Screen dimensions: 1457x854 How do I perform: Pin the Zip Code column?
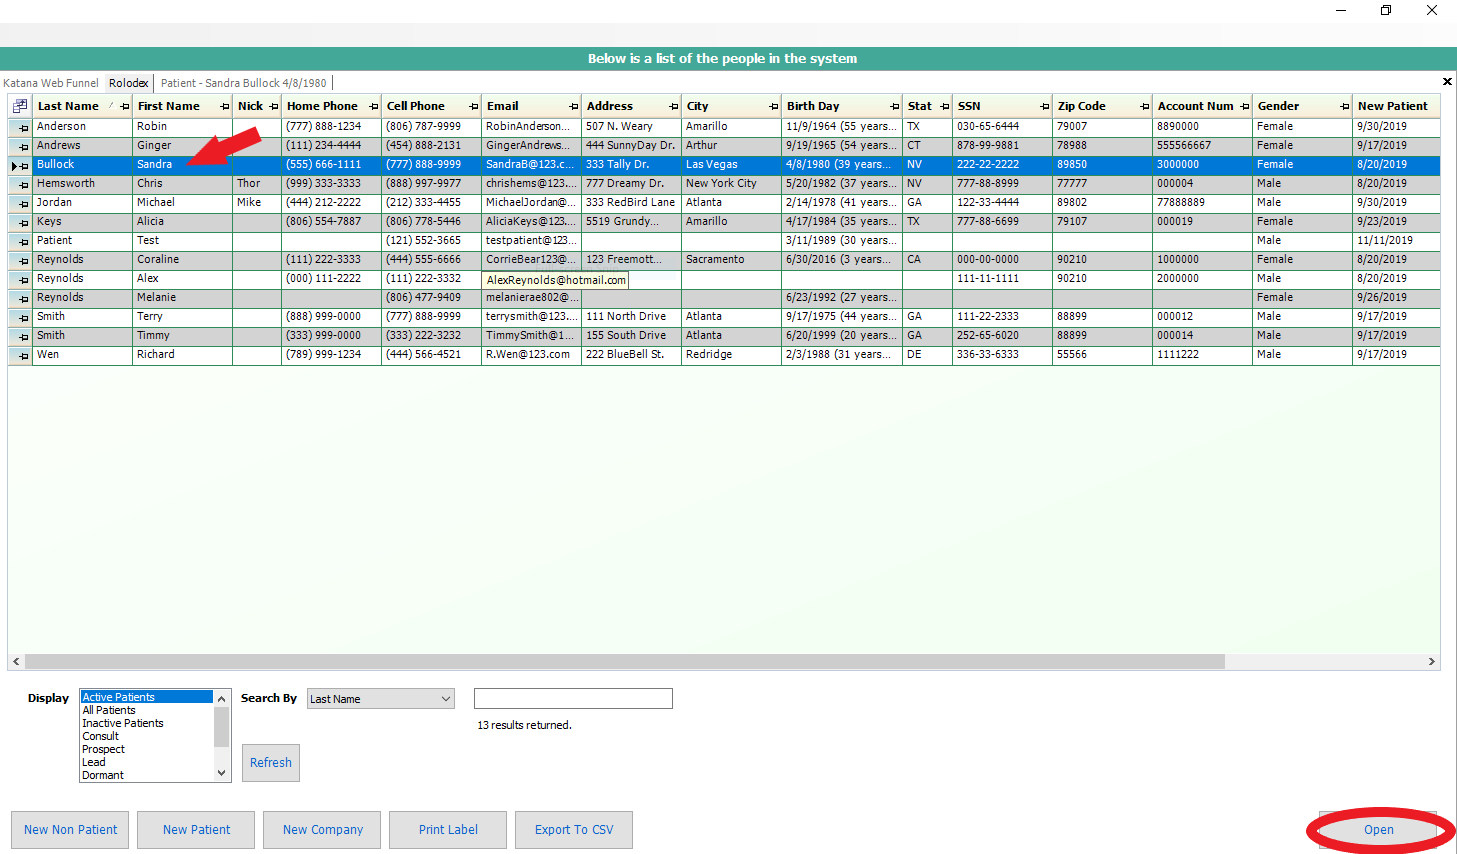point(1144,106)
